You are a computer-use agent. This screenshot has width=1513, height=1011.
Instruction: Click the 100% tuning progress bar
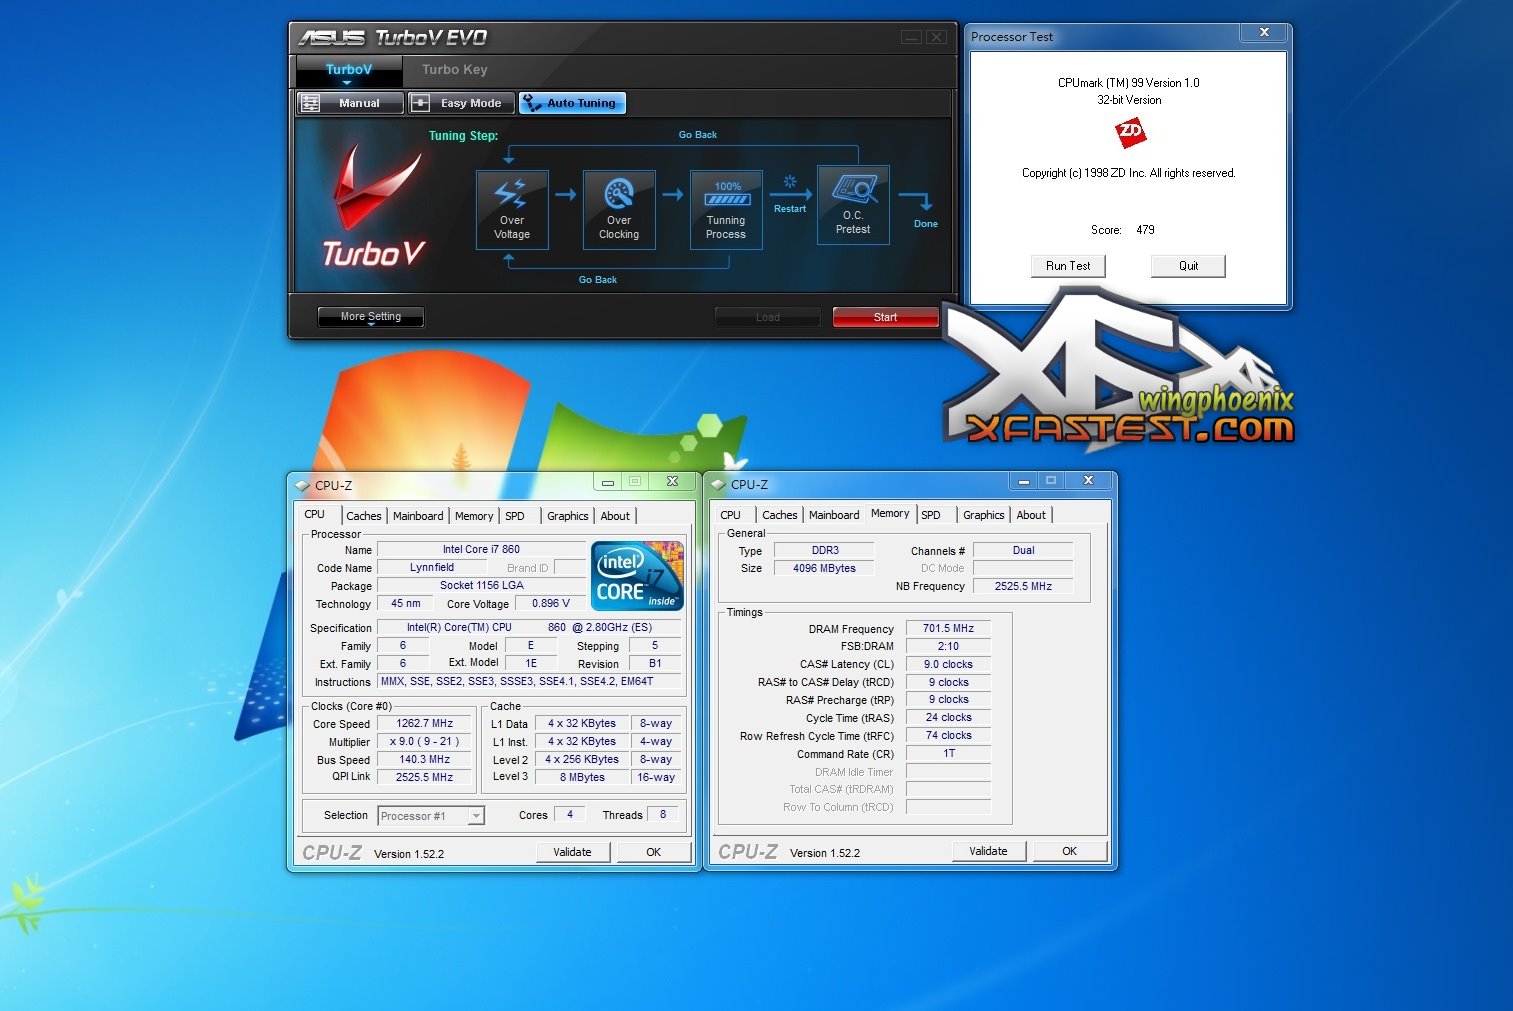pyautogui.click(x=728, y=199)
